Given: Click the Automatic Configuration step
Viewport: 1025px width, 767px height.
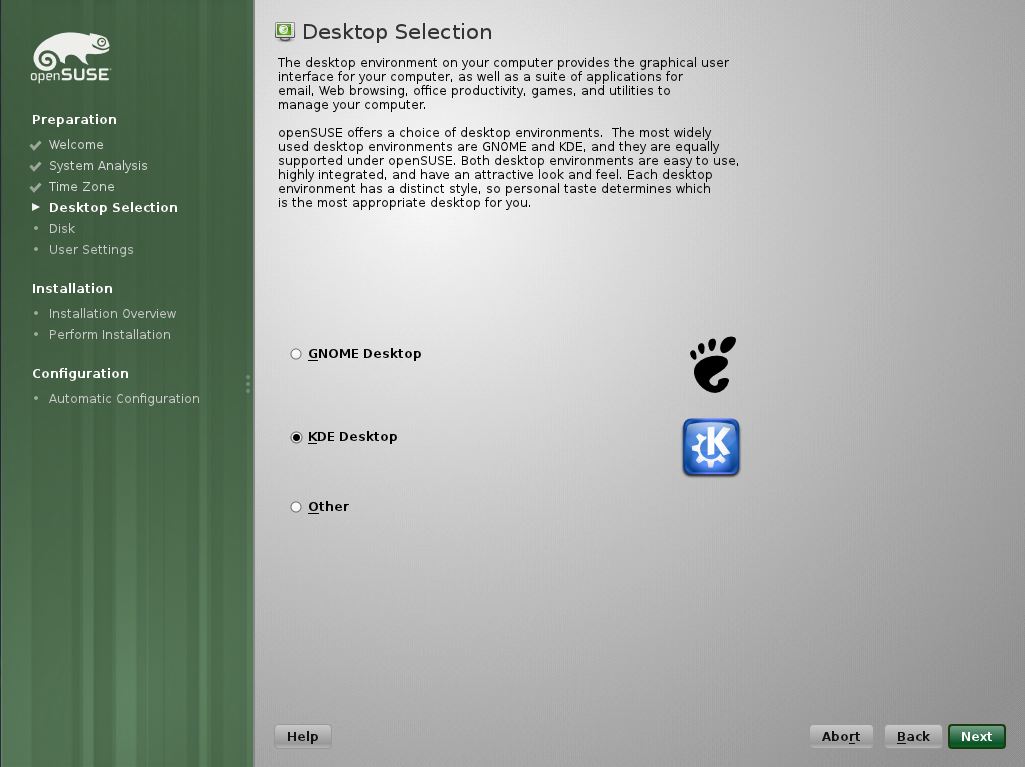Looking at the screenshot, I should [124, 398].
